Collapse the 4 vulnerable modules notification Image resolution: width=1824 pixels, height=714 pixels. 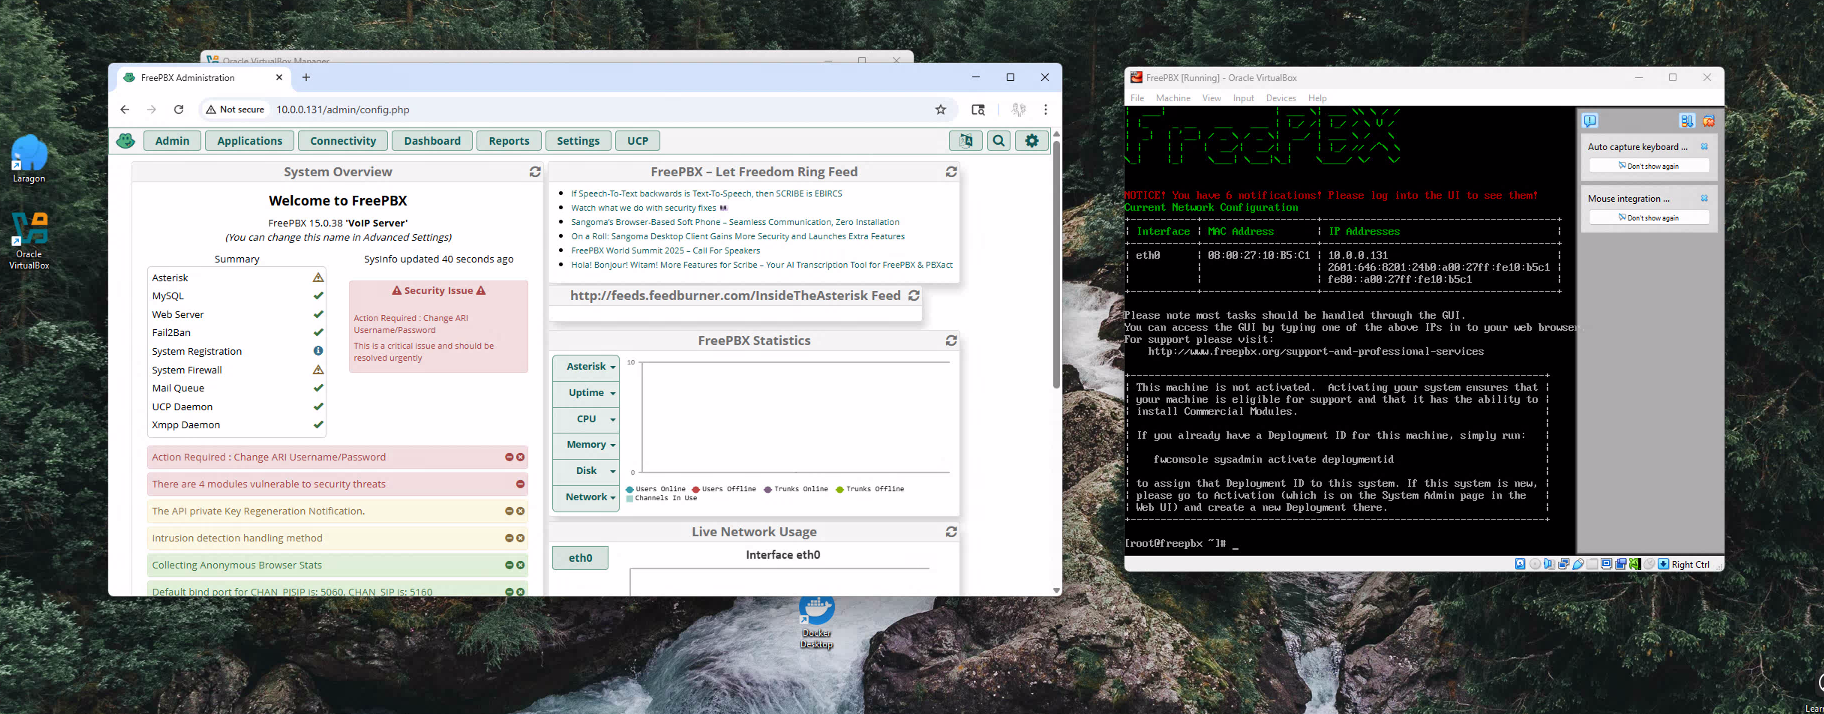[520, 484]
